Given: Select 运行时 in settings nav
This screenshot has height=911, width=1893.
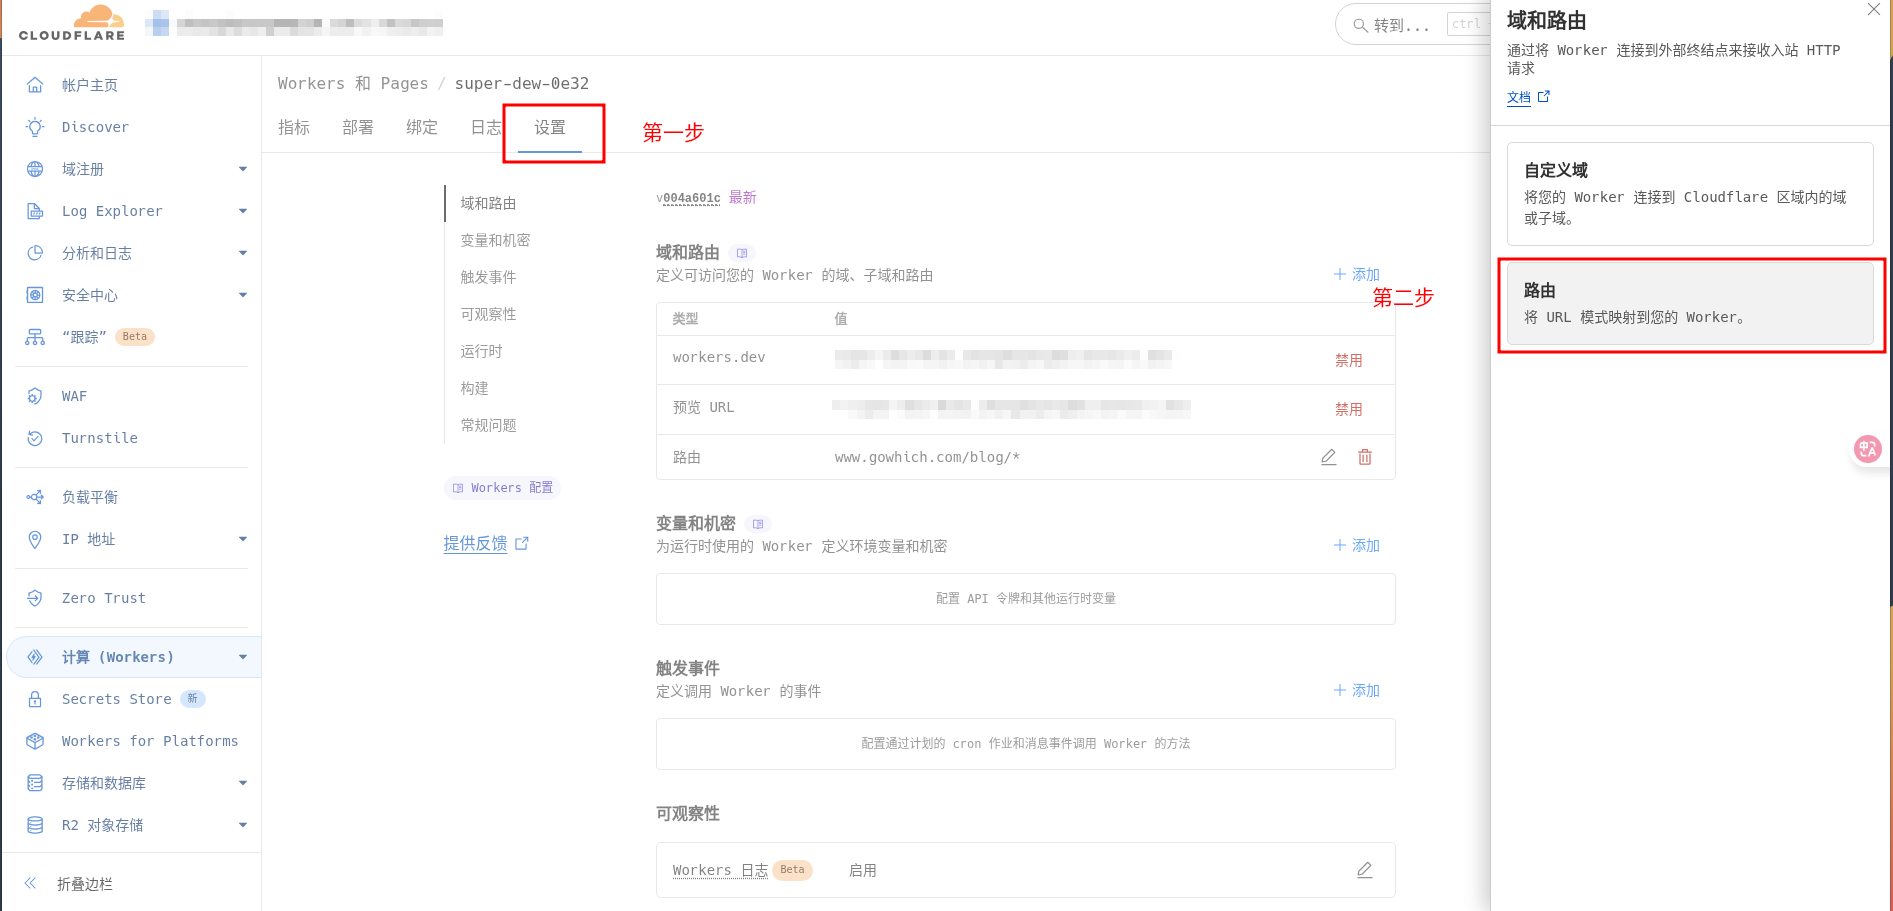Looking at the screenshot, I should [482, 351].
